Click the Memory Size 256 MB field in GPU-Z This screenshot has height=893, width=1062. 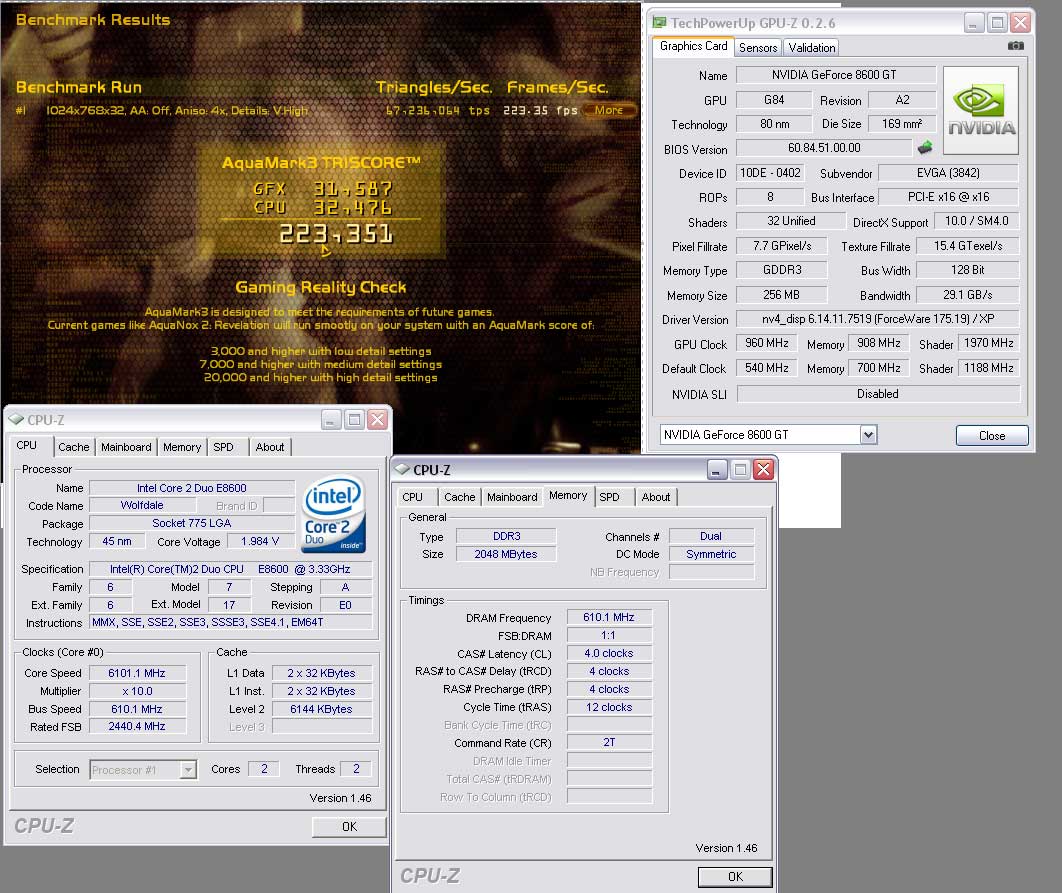click(782, 295)
